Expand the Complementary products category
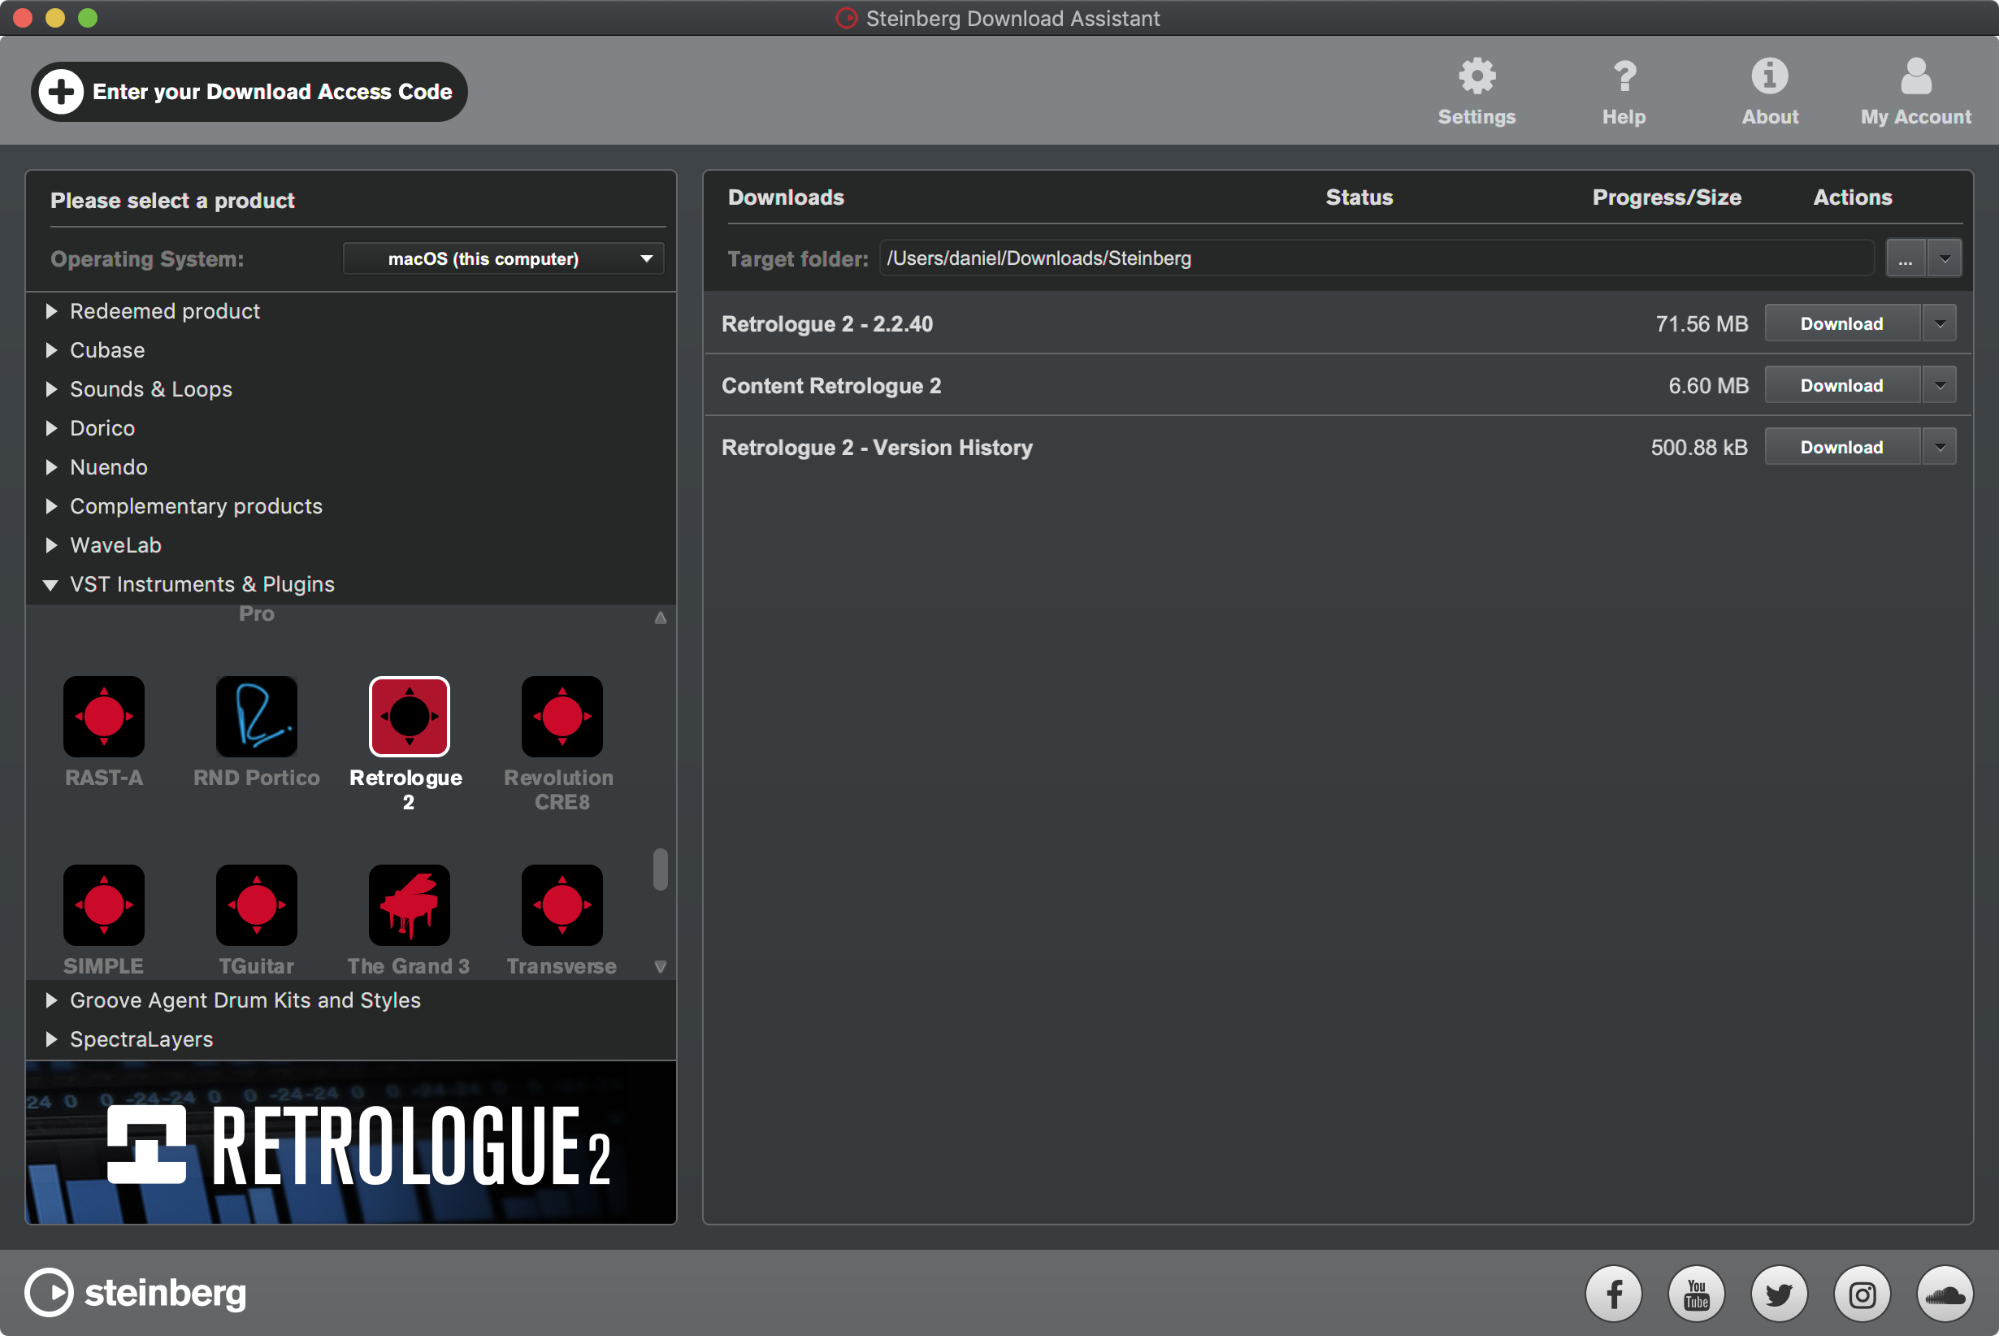1999x1336 pixels. point(51,507)
